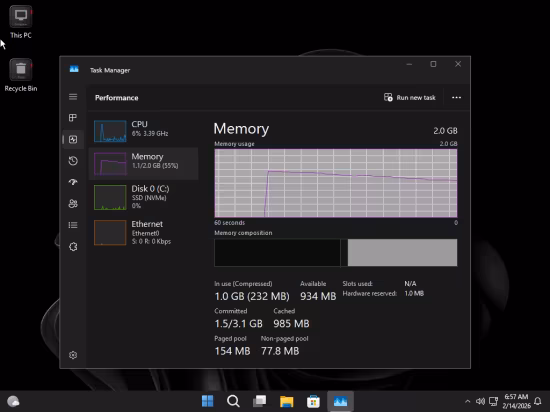Open the Task Manager hamburger navigation menu
This screenshot has width=550, height=412.
point(73,97)
